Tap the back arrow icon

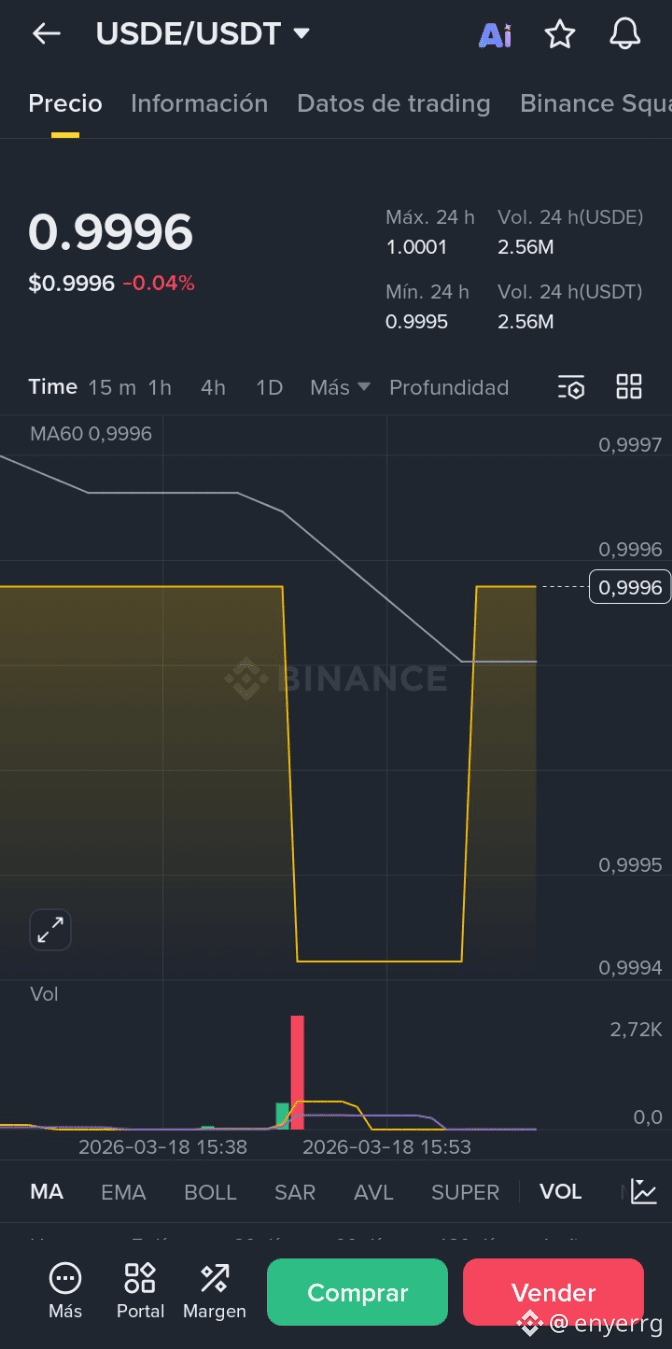tap(46, 34)
